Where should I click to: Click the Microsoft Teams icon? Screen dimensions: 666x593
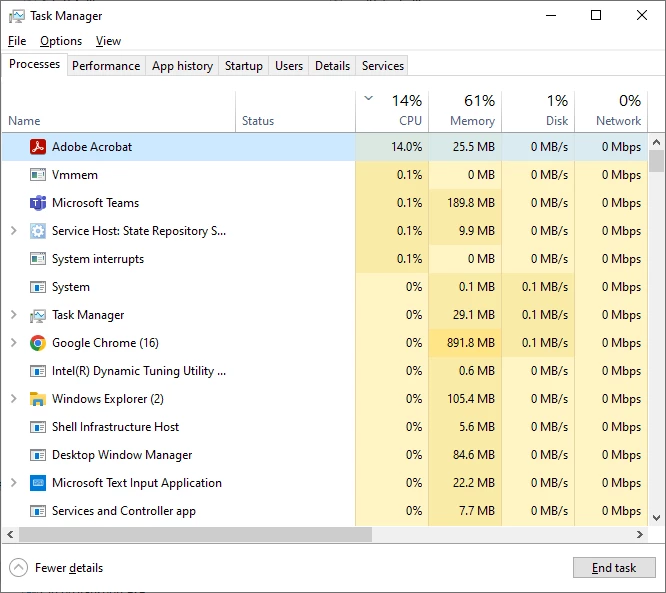[38, 203]
